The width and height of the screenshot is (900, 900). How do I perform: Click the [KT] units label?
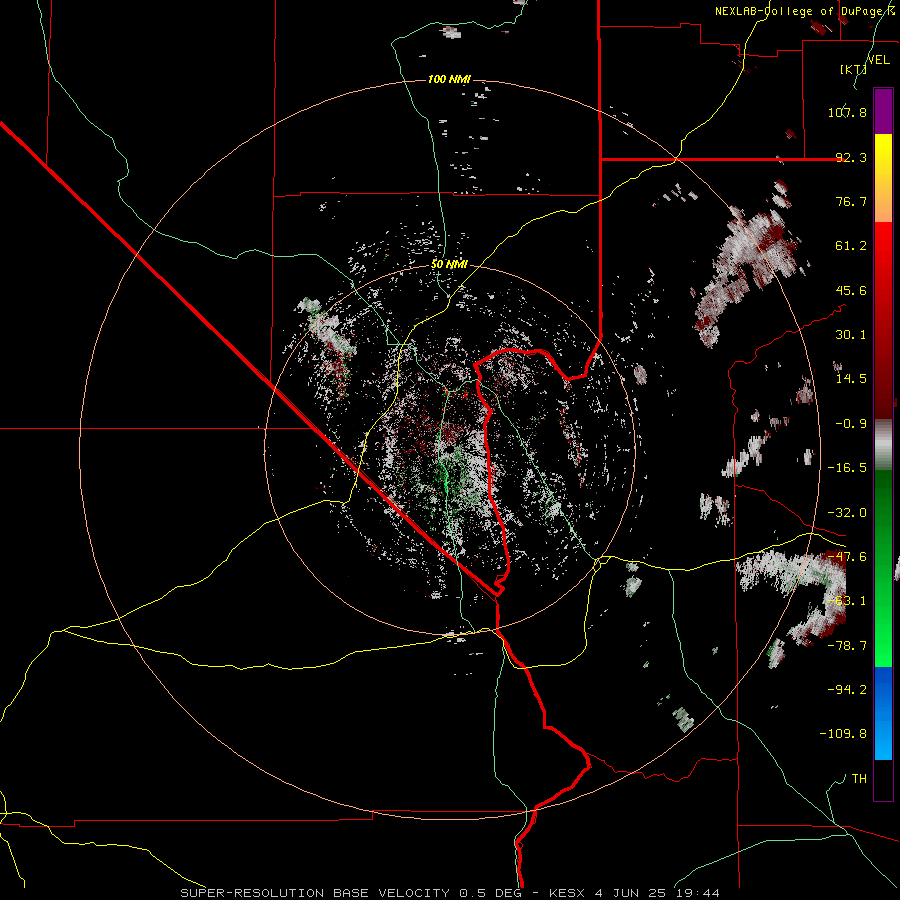(853, 69)
